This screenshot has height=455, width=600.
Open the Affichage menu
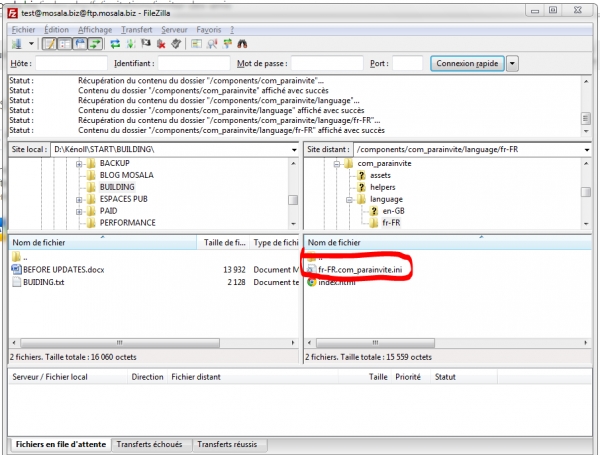(95, 29)
